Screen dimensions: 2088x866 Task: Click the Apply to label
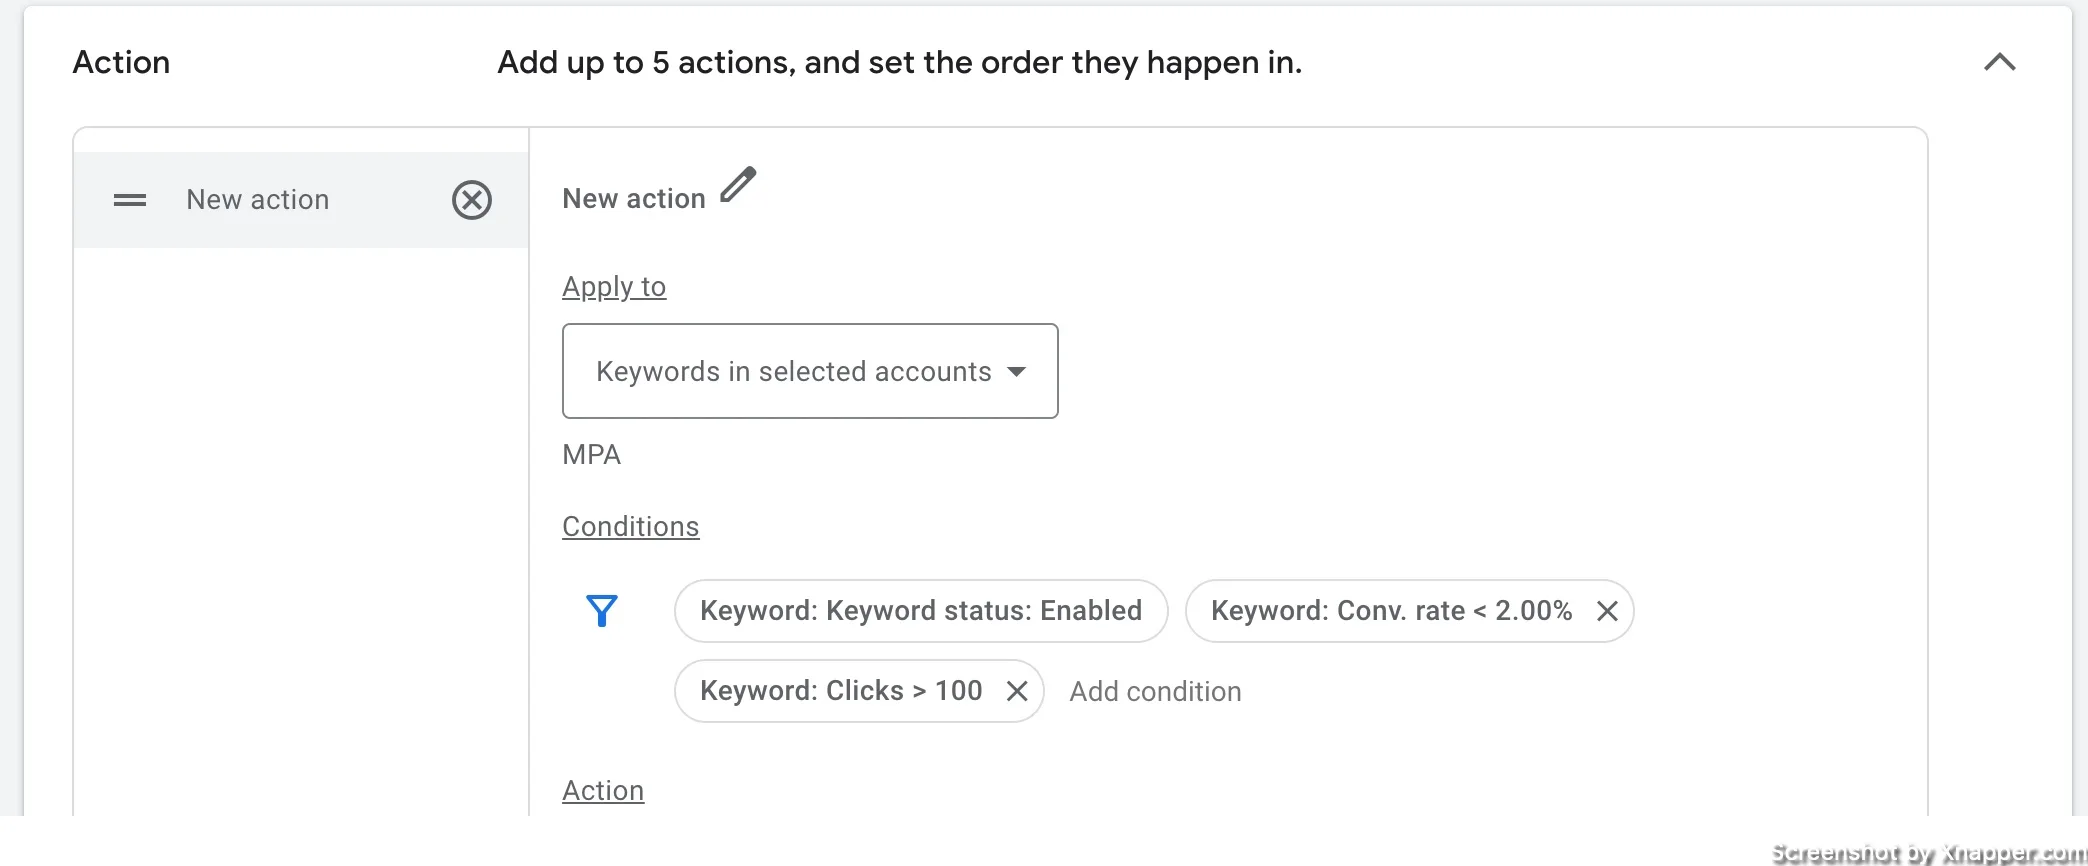coord(614,287)
